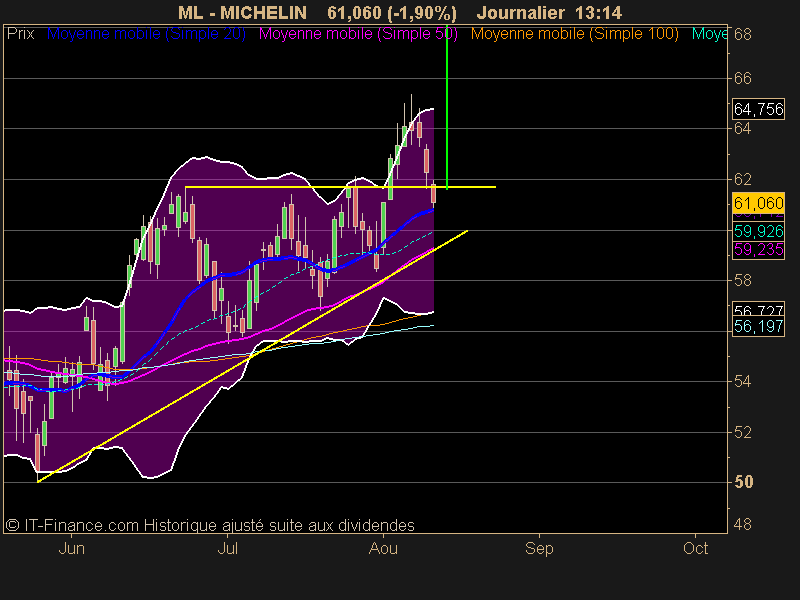
Task: Select the rising yellow trend line
Action: (253, 356)
